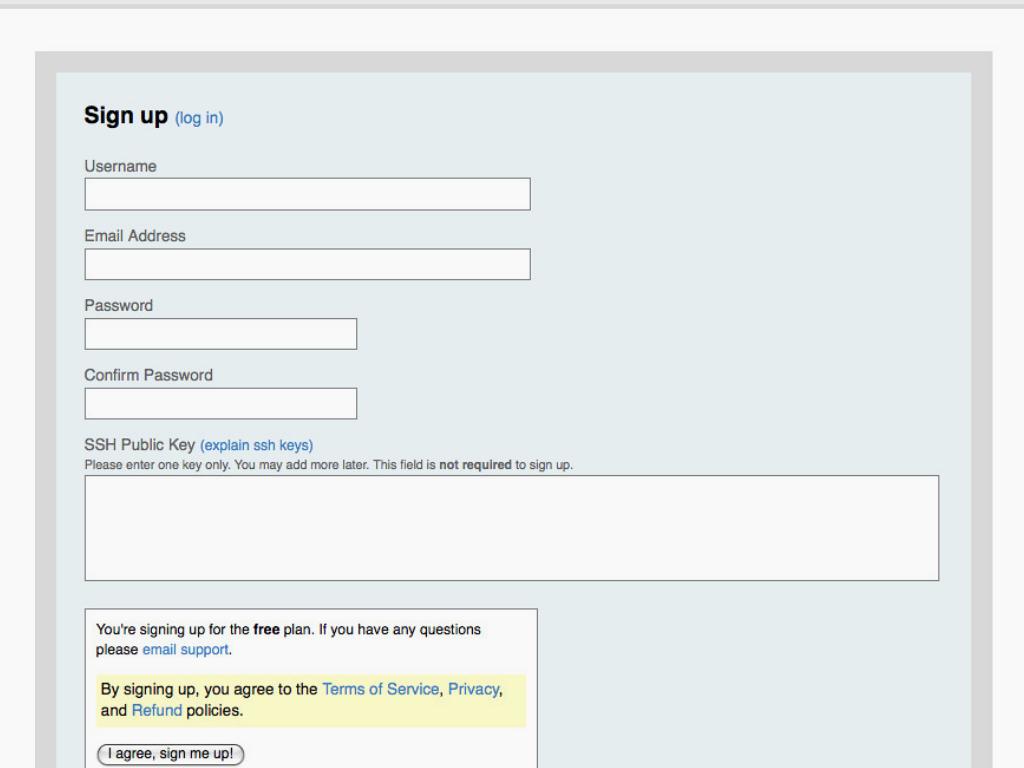The width and height of the screenshot is (1024, 768).
Task: Open the Terms of Service link
Action: [380, 689]
